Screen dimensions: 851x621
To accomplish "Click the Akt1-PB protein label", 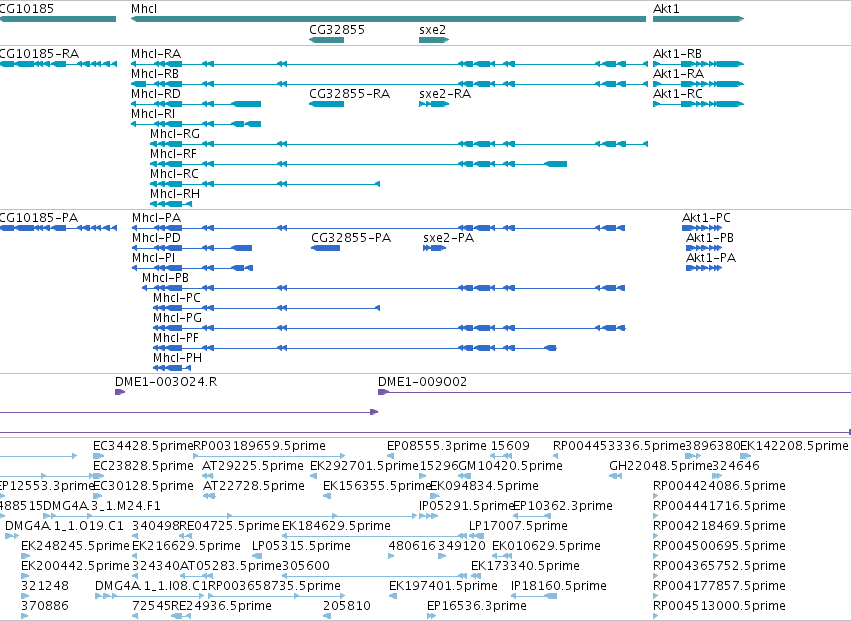I will [710, 238].
